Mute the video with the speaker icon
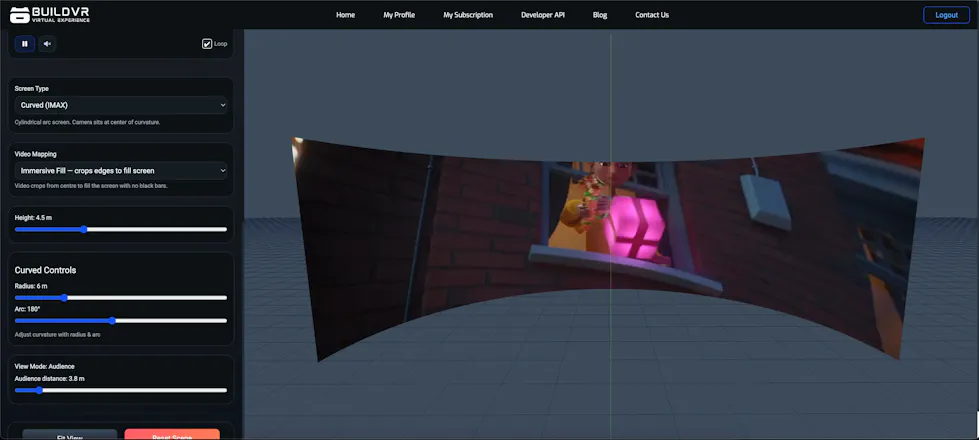Image resolution: width=979 pixels, height=440 pixels. (47, 44)
